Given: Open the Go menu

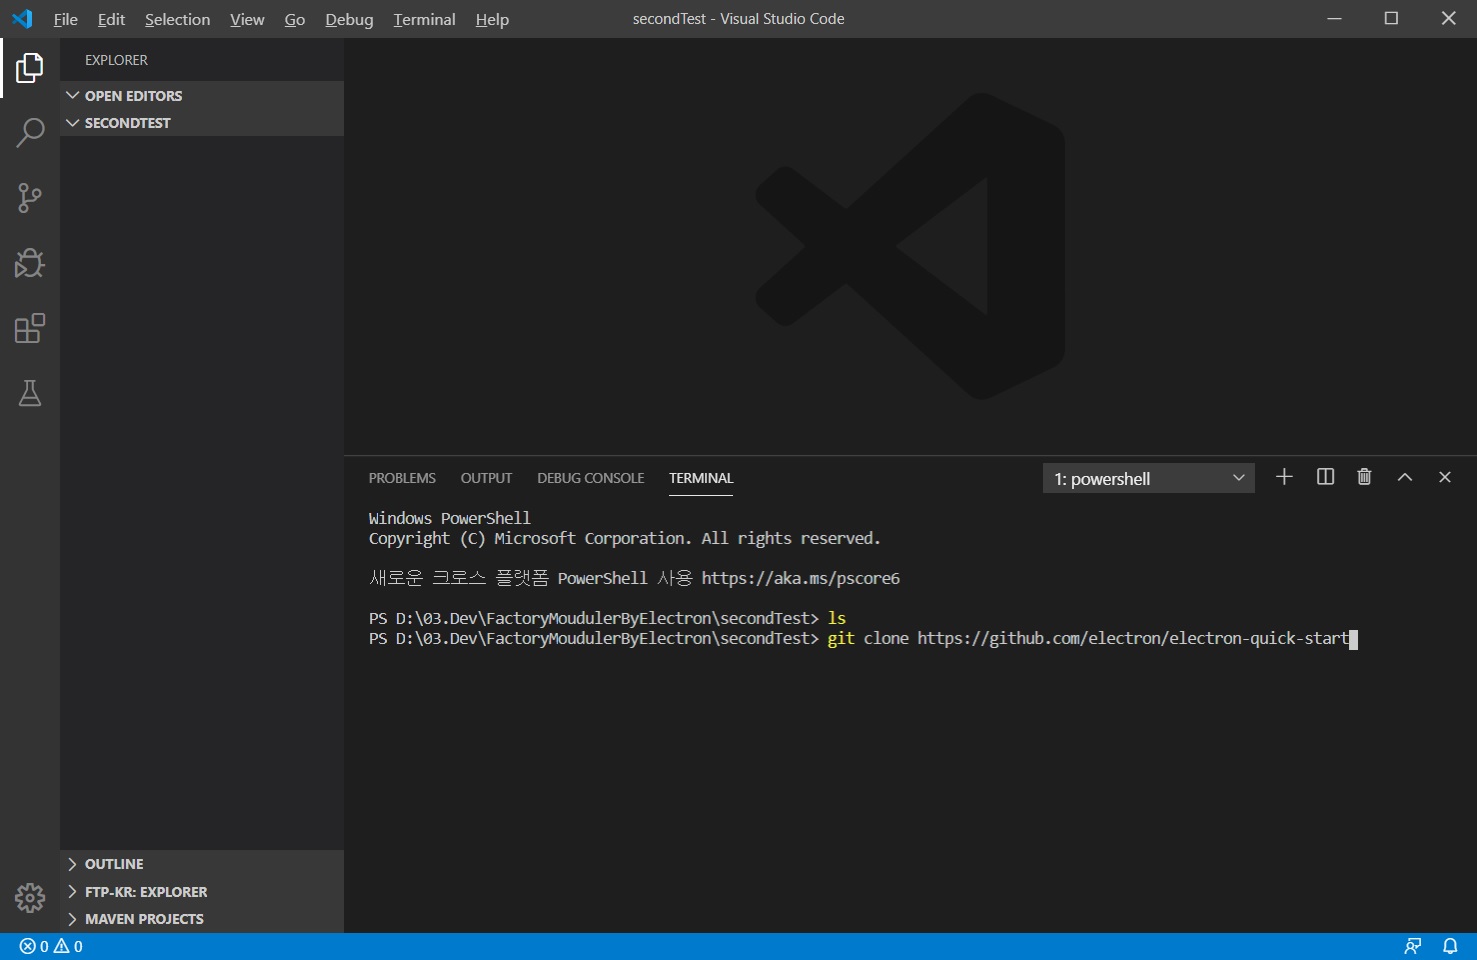Looking at the screenshot, I should point(295,19).
